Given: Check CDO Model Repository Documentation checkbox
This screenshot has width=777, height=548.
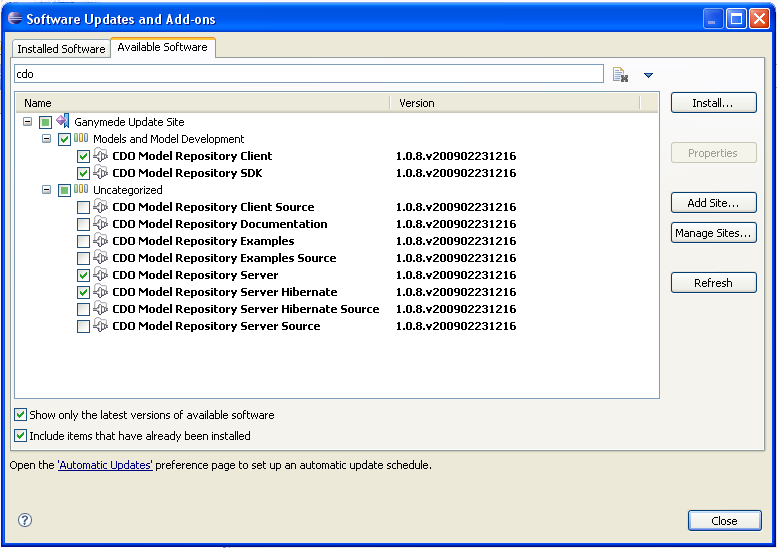Looking at the screenshot, I should tap(83, 224).
